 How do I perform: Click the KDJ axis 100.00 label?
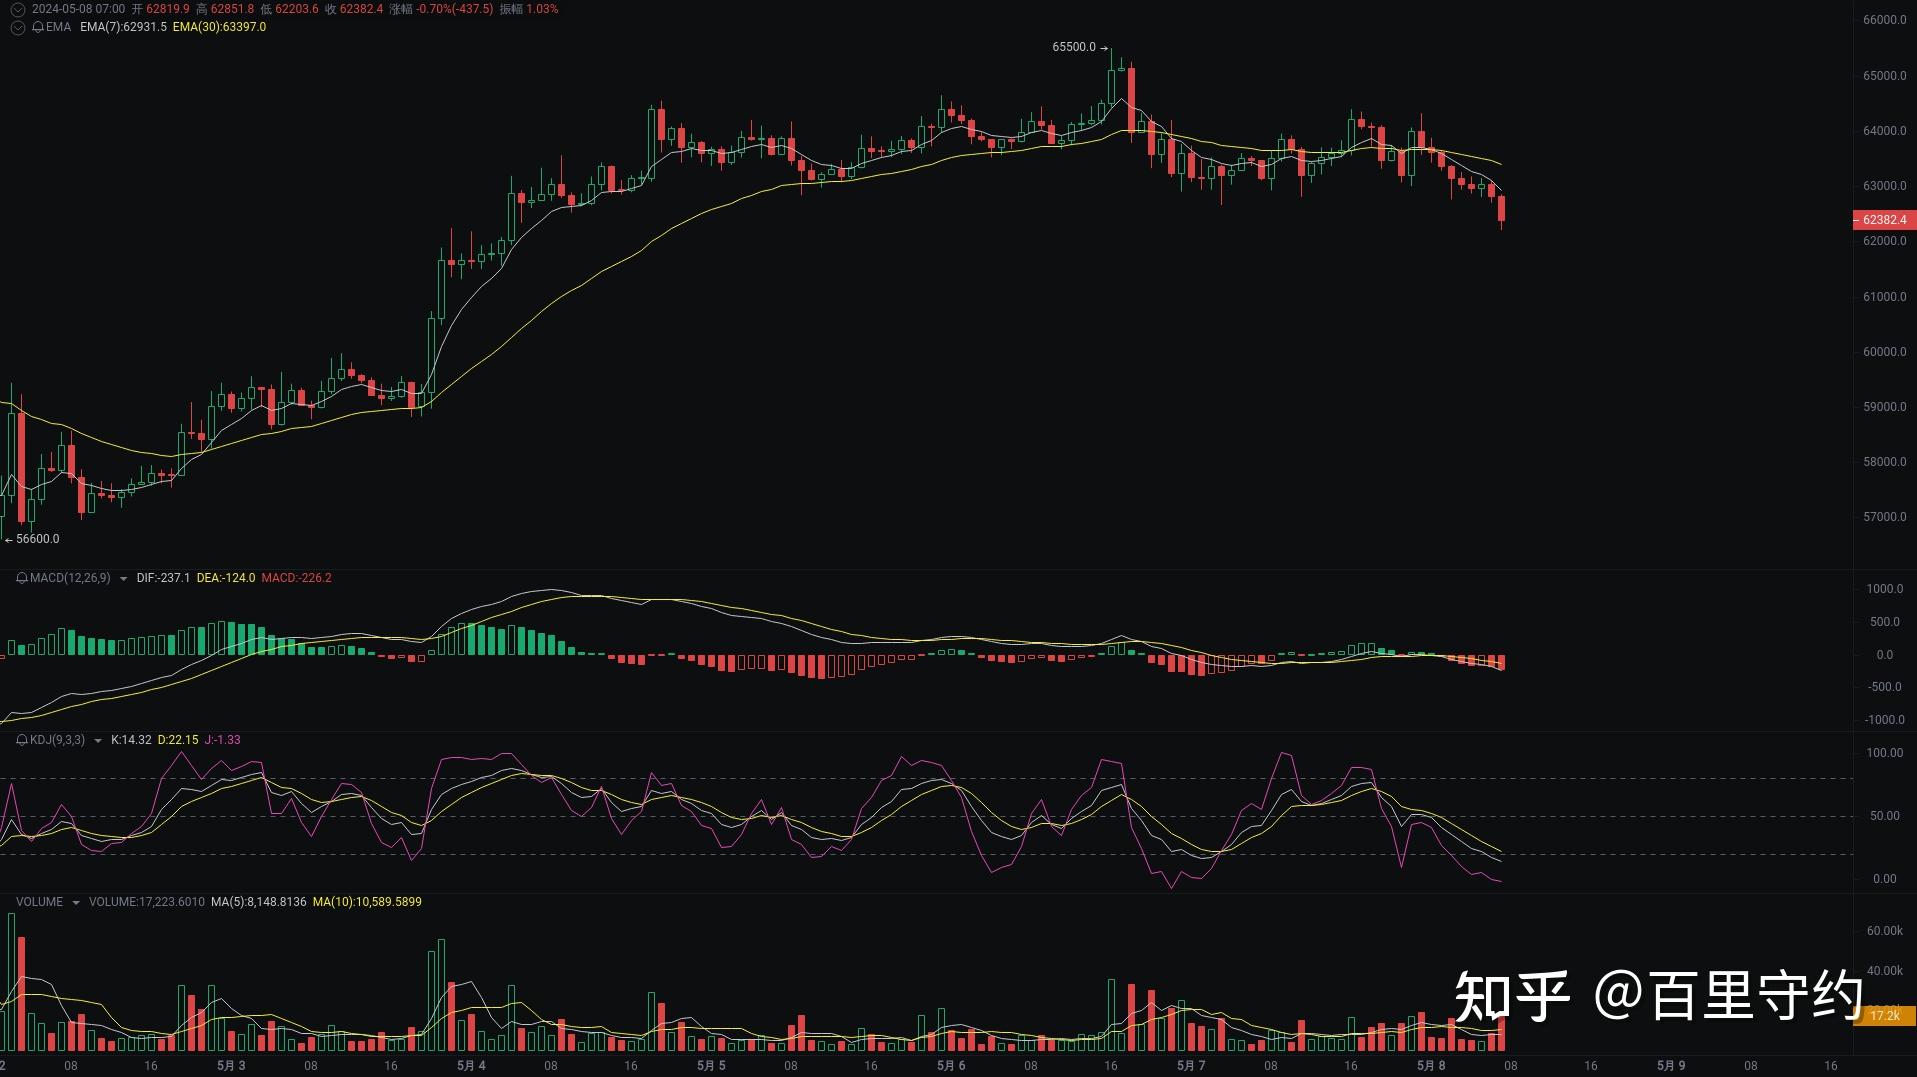pos(1885,753)
